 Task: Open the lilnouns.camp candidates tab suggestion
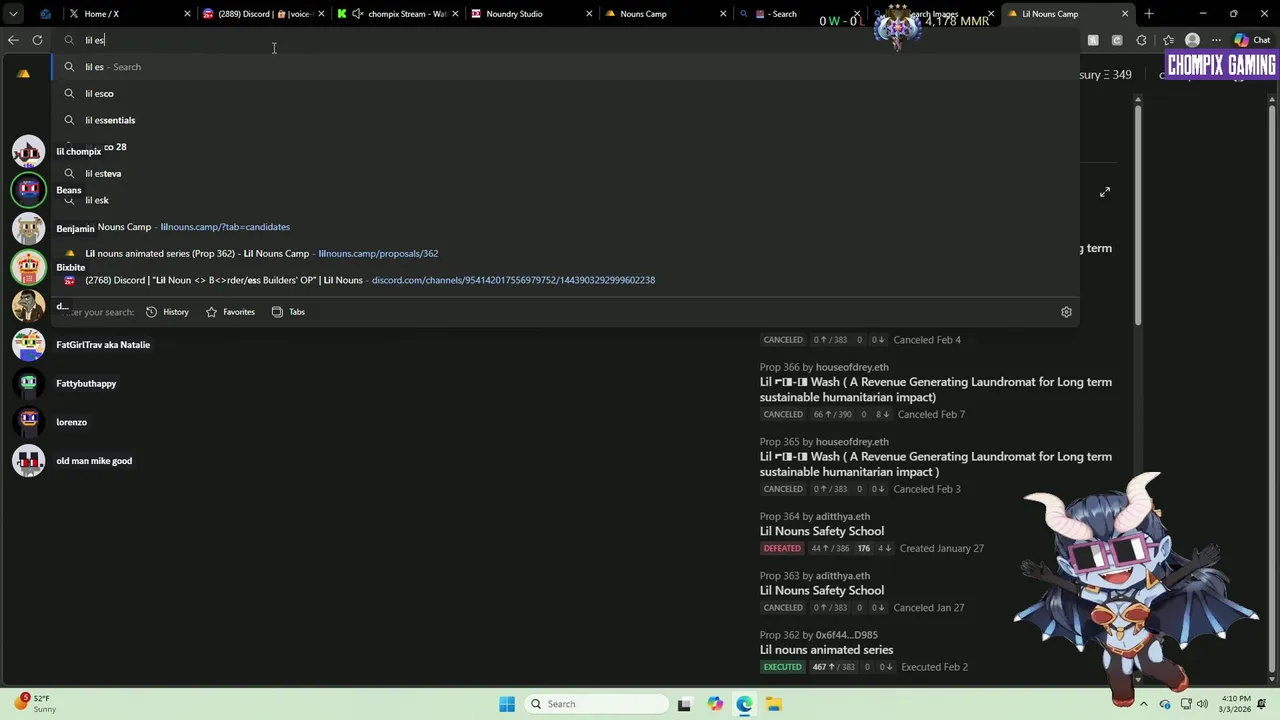[x=565, y=227]
